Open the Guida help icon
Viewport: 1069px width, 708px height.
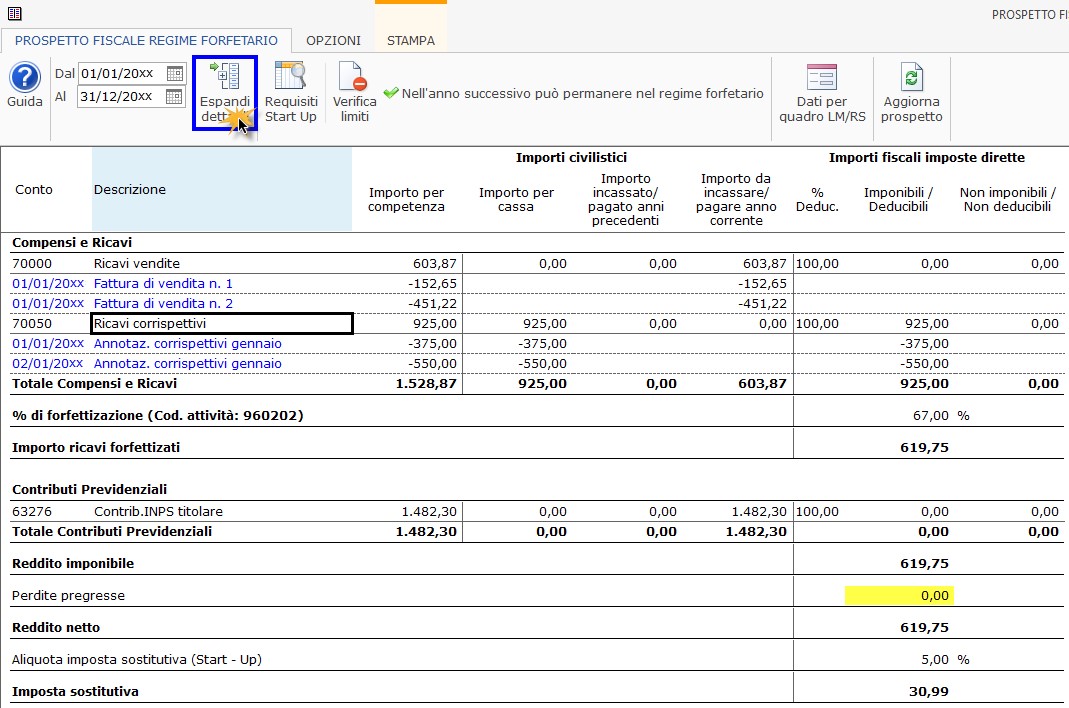pyautogui.click(x=25, y=85)
